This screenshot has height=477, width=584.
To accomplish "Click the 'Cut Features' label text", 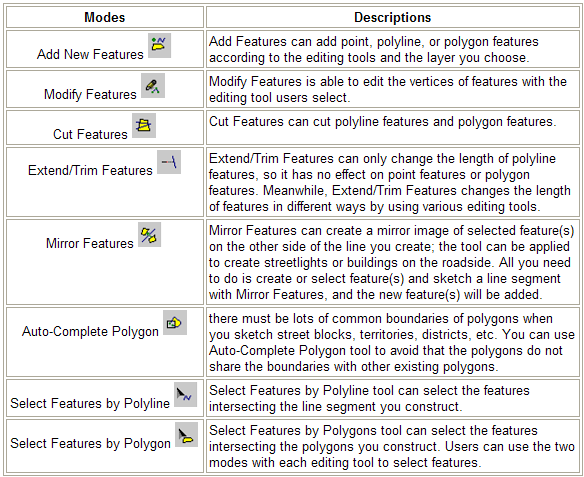I will pyautogui.click(x=90, y=134).
